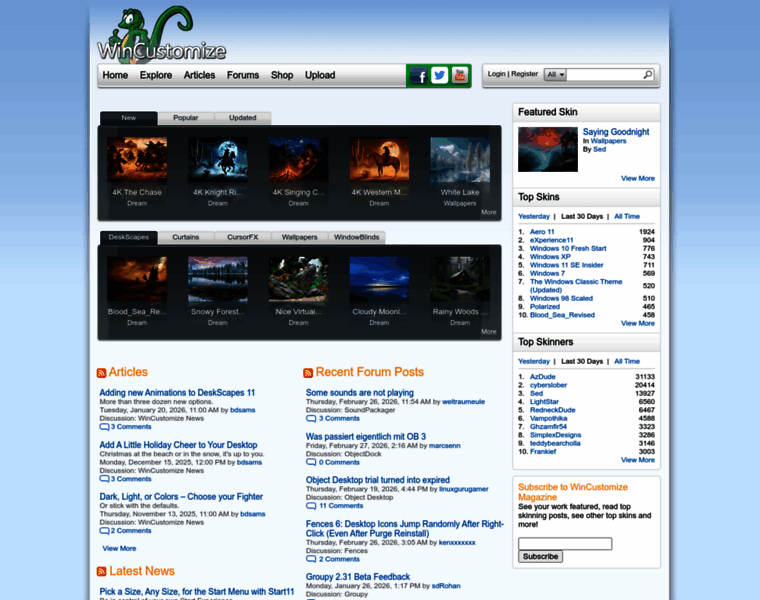The height and width of the screenshot is (600, 760).
Task: Open the Twitter bird icon
Action: tap(440, 75)
